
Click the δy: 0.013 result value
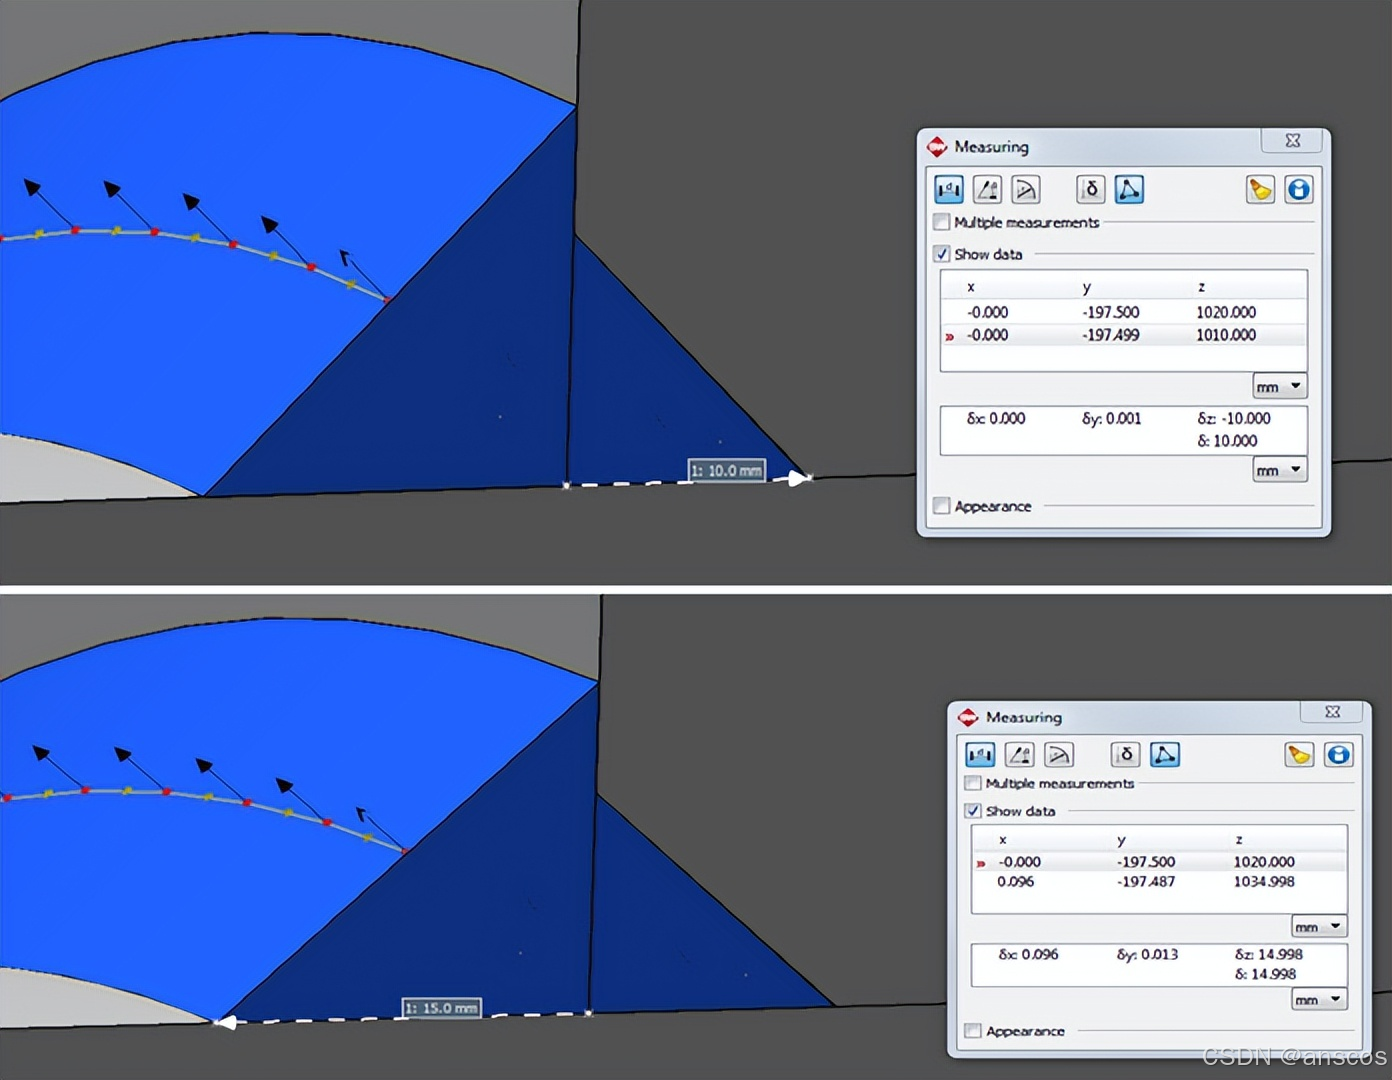(x=1147, y=954)
